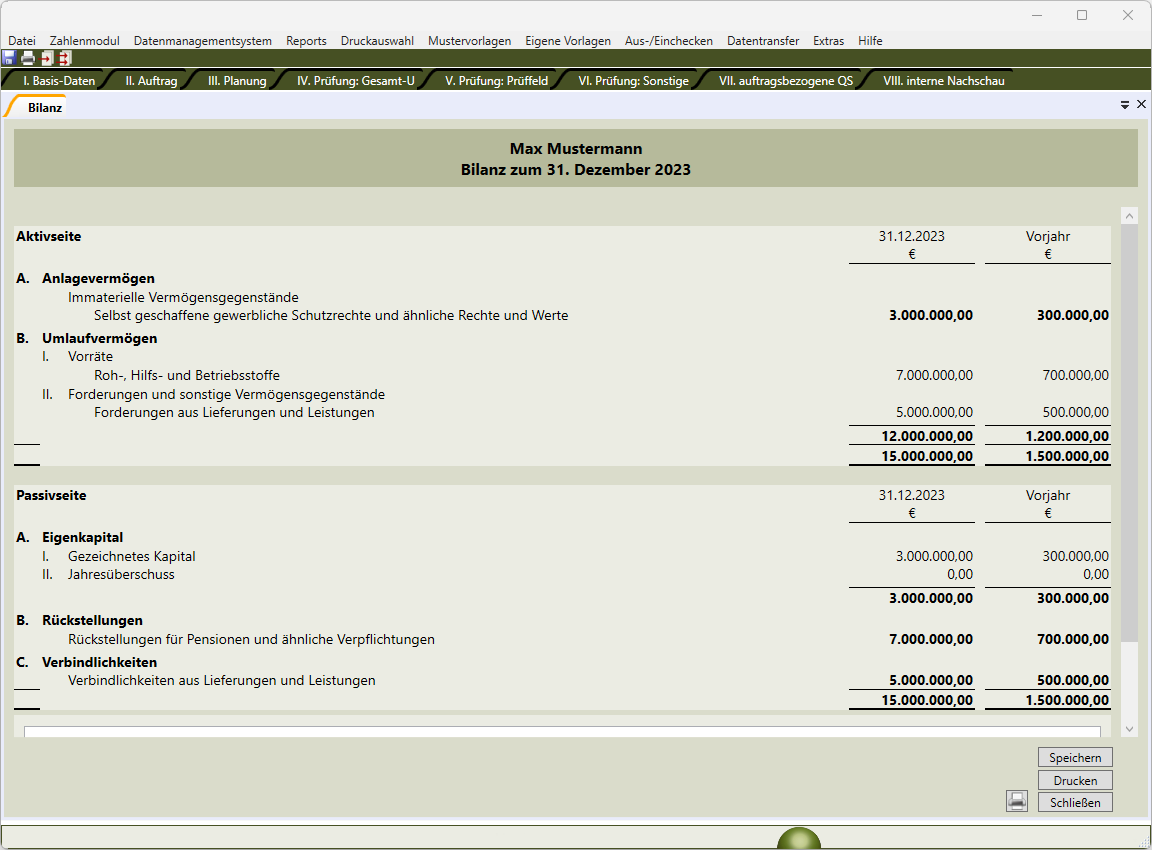Click the blue floppy disk save icon
1152x850 pixels.
(9, 58)
